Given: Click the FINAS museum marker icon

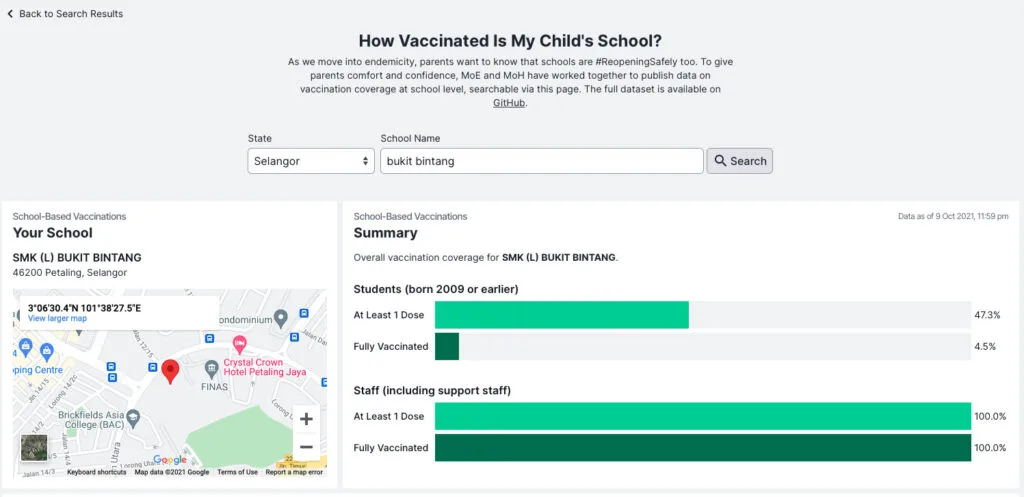Looking at the screenshot, I should 211,369.
